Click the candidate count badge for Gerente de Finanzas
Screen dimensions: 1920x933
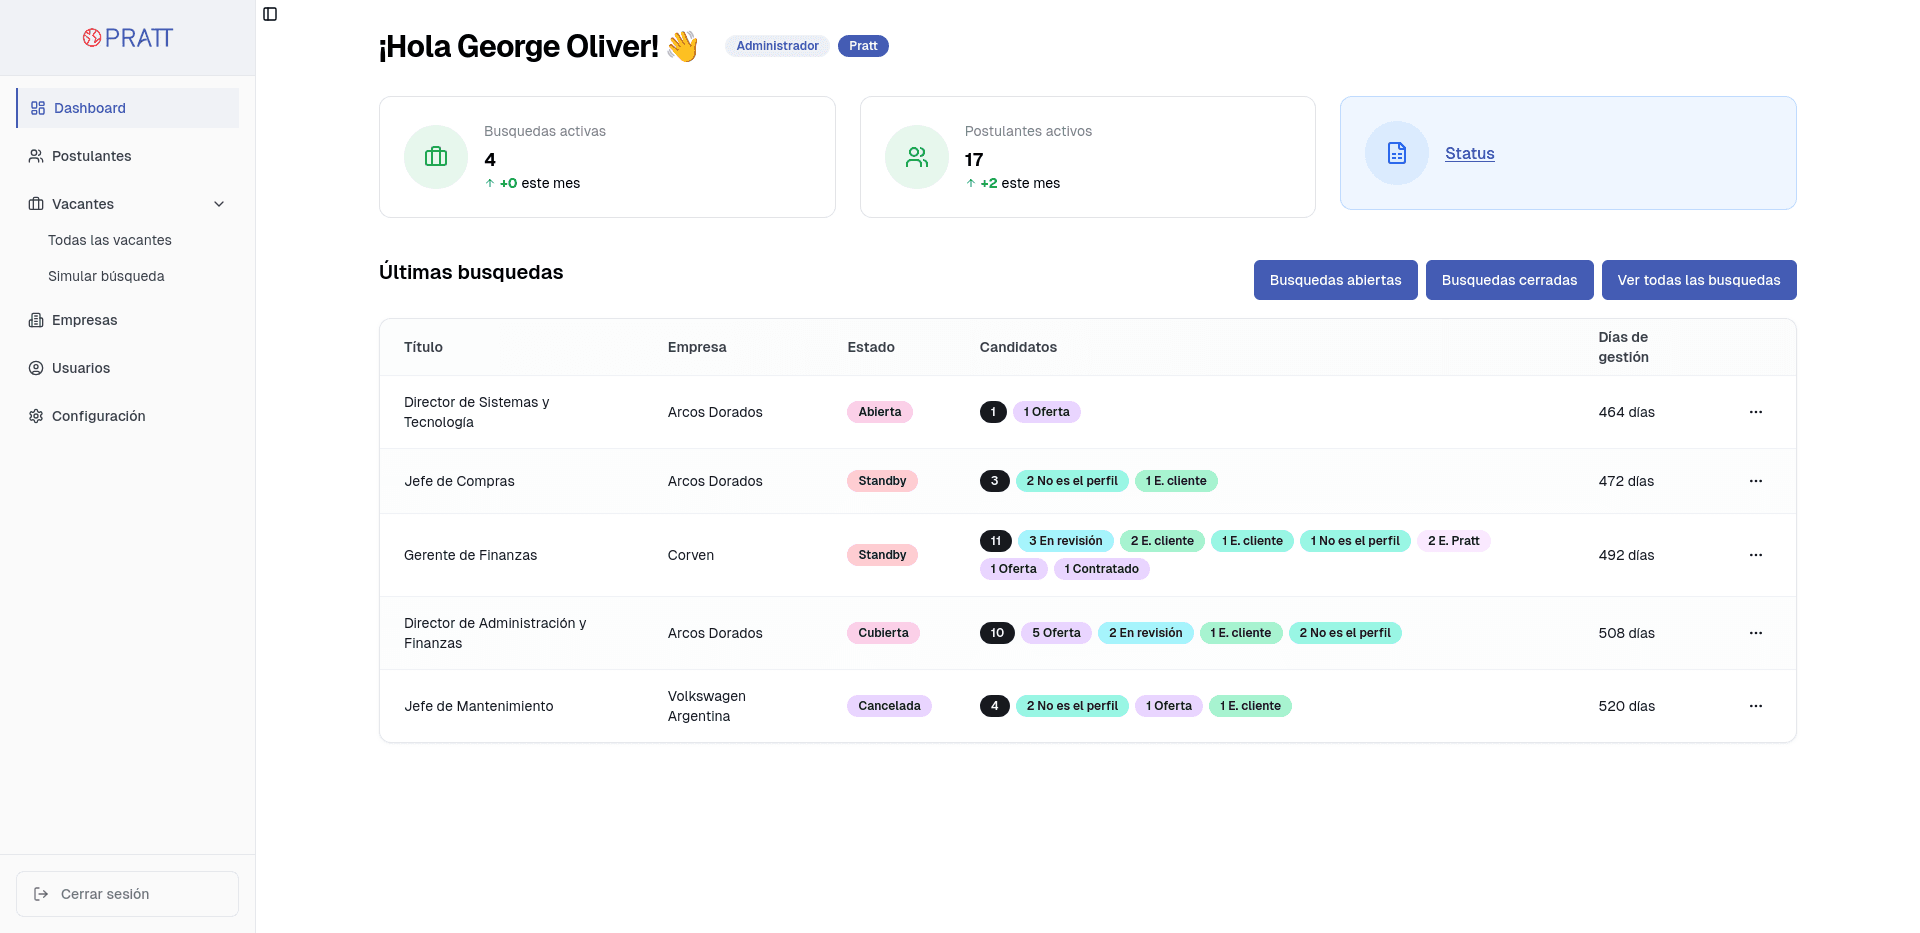tap(995, 541)
